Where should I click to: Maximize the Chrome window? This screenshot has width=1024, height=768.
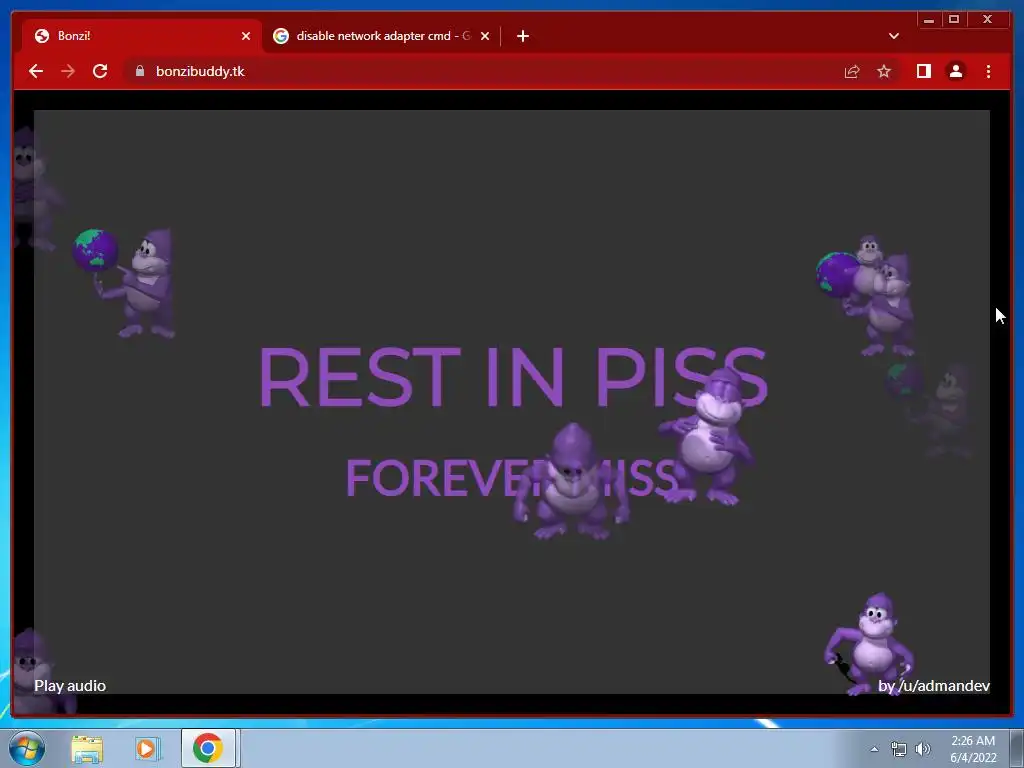point(954,20)
